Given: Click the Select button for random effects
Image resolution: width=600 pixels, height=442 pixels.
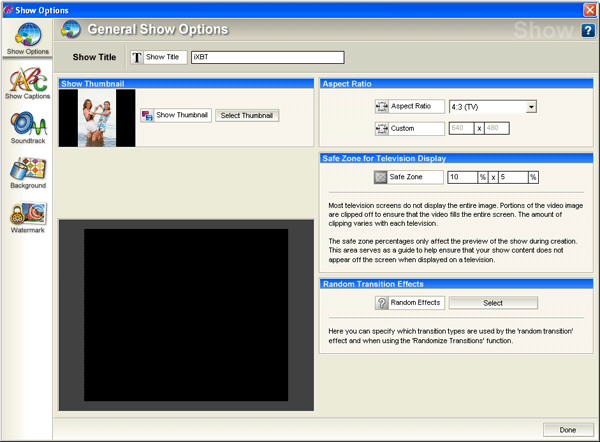Looking at the screenshot, I should 493,303.
